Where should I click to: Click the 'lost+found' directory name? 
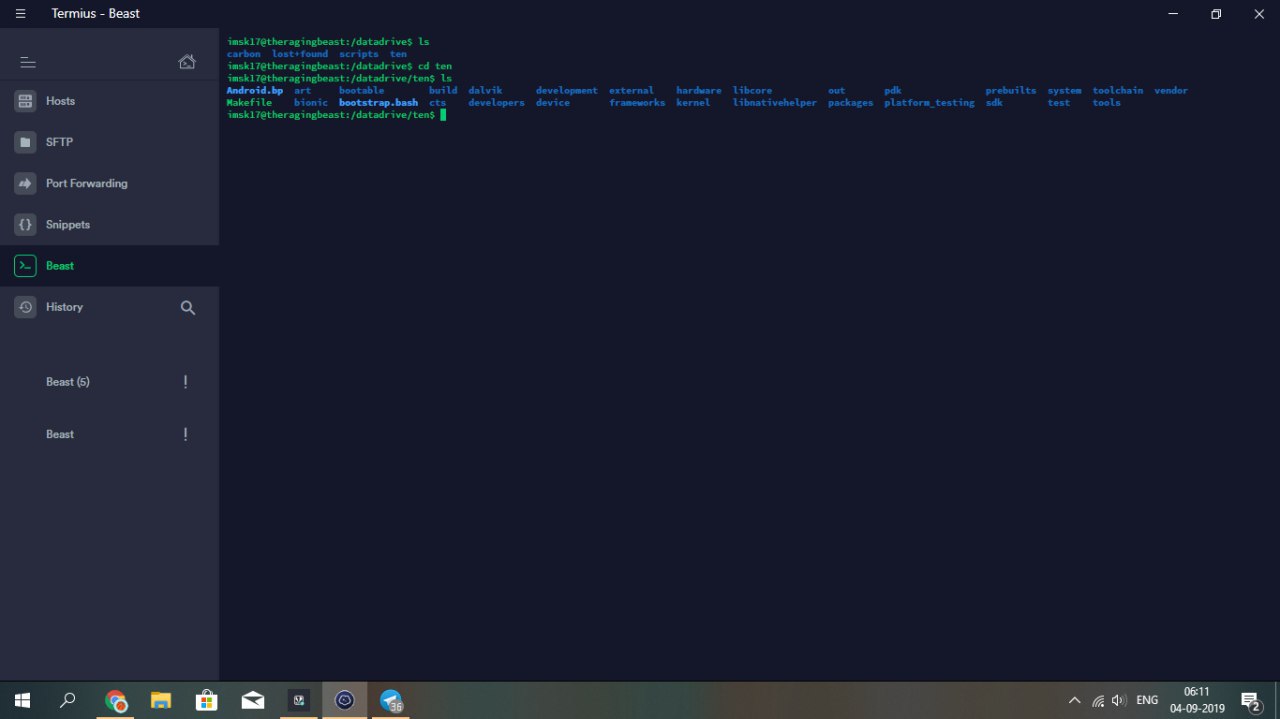(300, 53)
